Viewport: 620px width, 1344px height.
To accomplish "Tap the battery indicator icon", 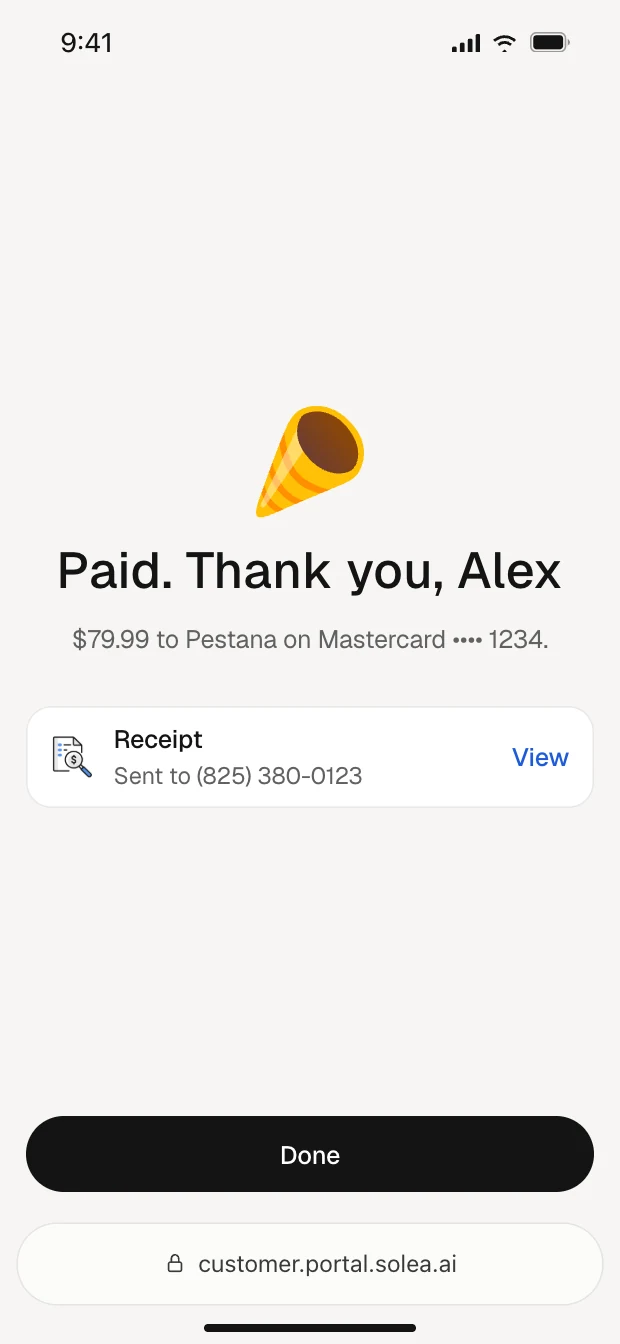I will click(x=550, y=43).
